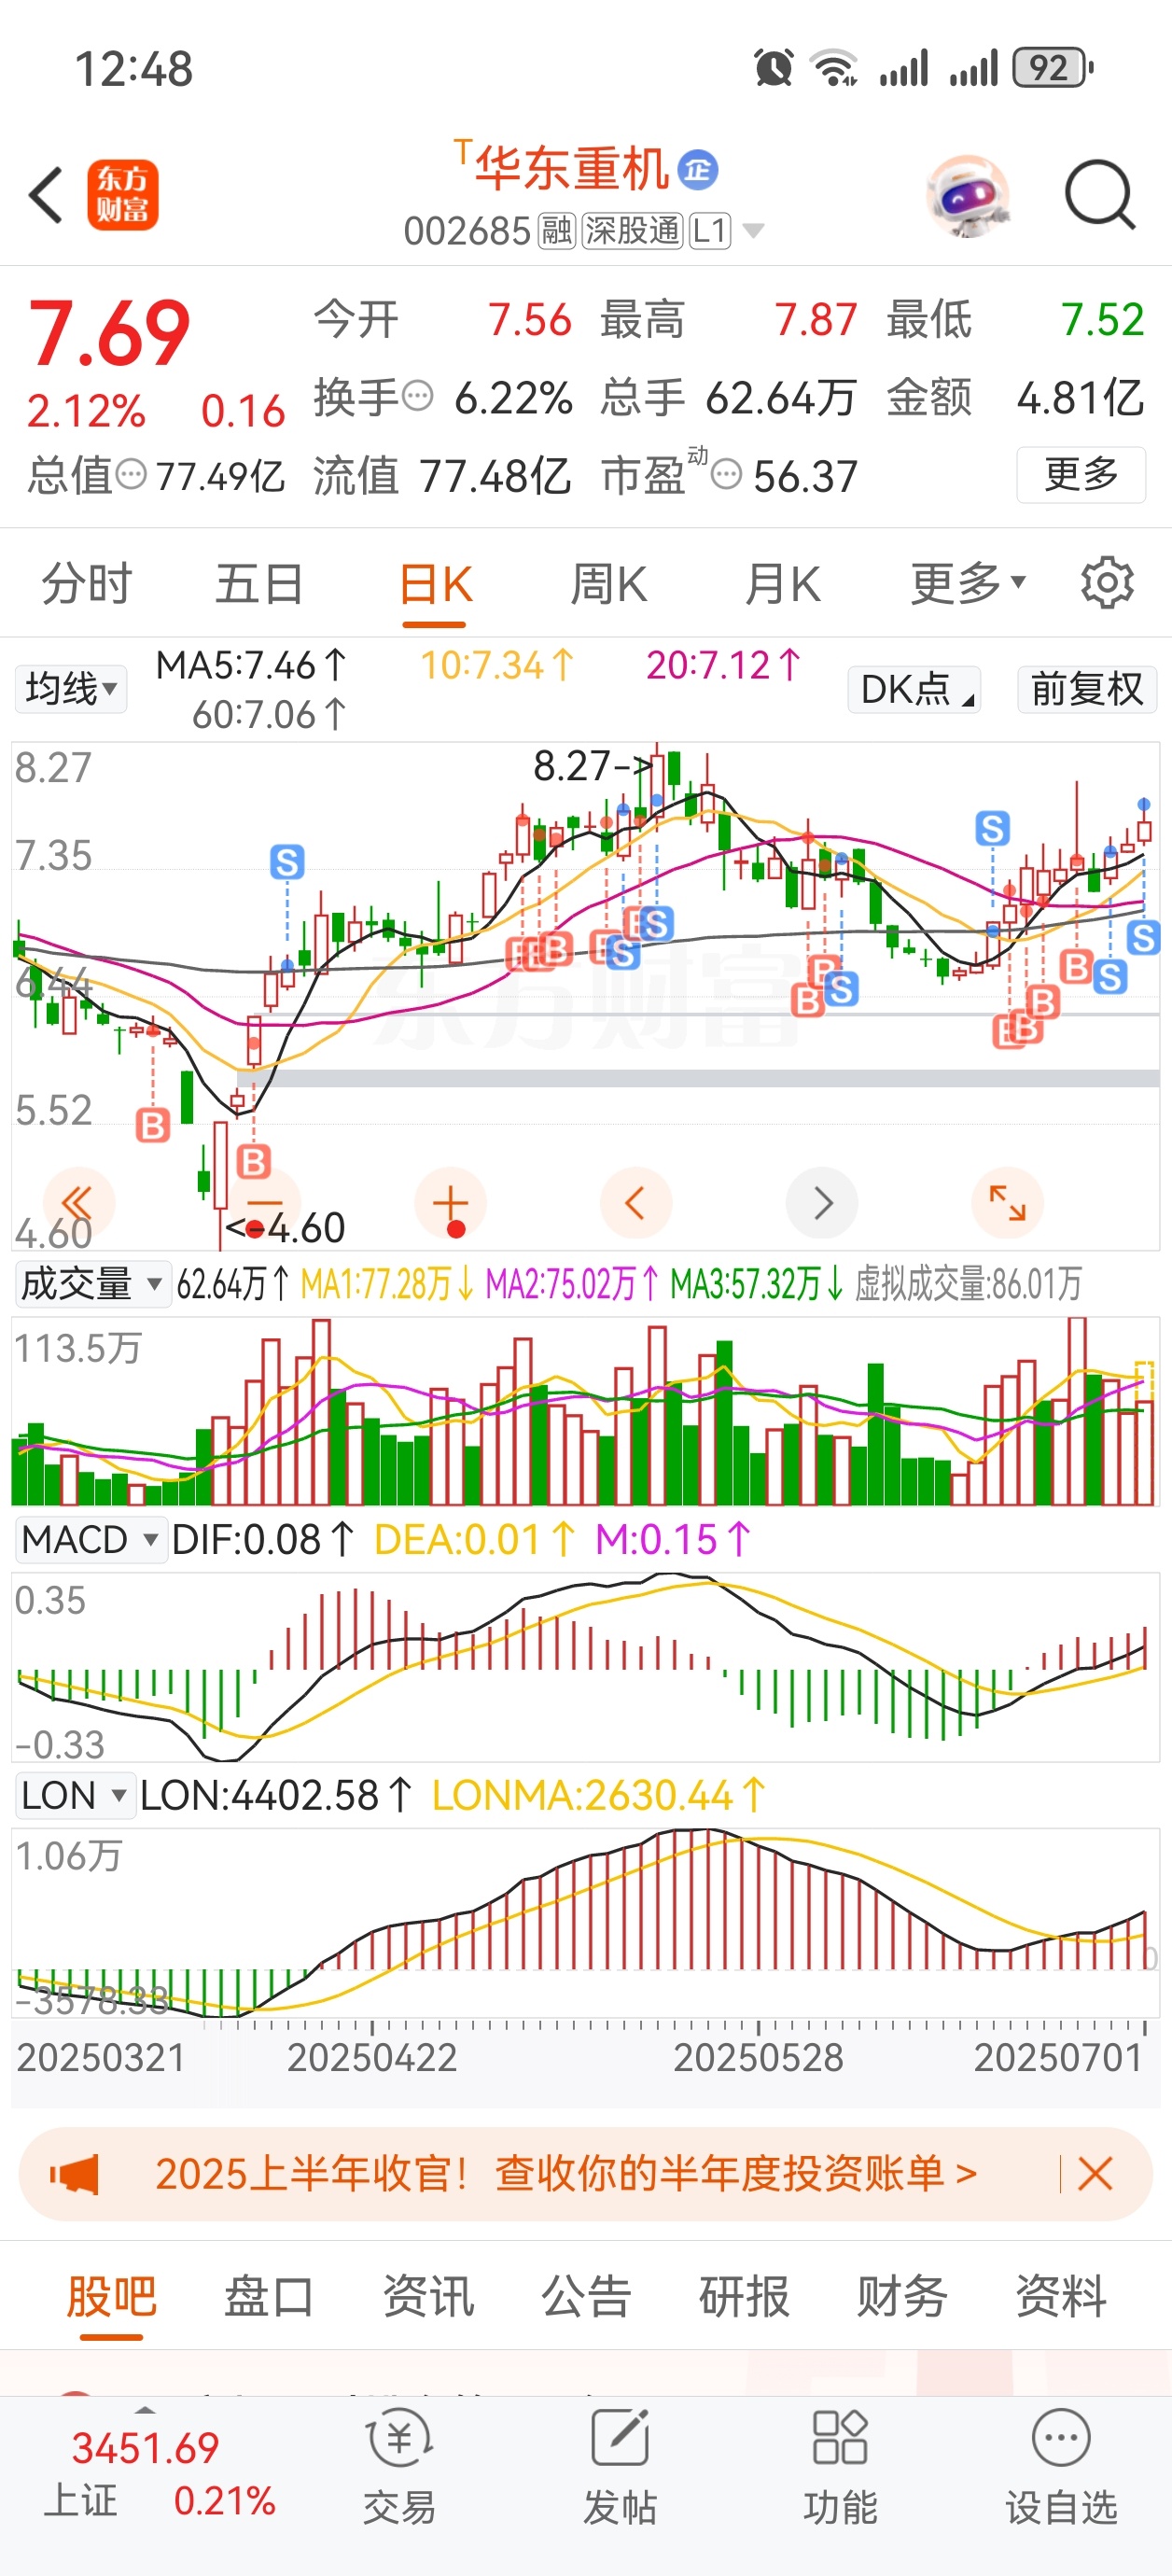
Task: Open the stock search magnifier
Action: [1099, 195]
